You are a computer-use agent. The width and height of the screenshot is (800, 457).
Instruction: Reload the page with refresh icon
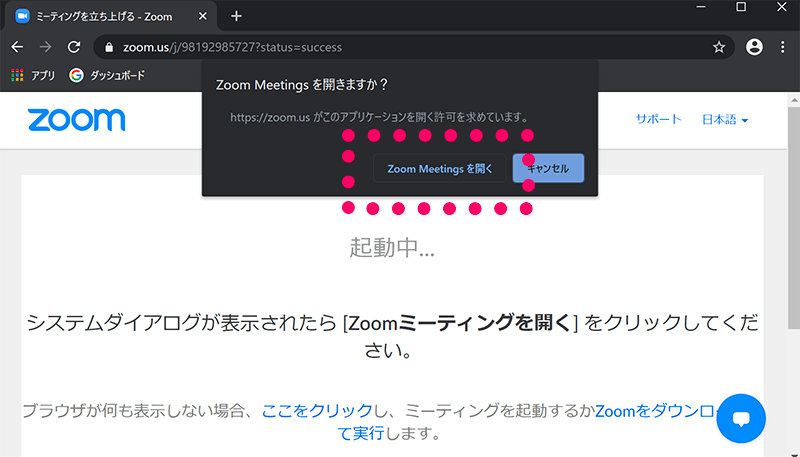[x=74, y=47]
